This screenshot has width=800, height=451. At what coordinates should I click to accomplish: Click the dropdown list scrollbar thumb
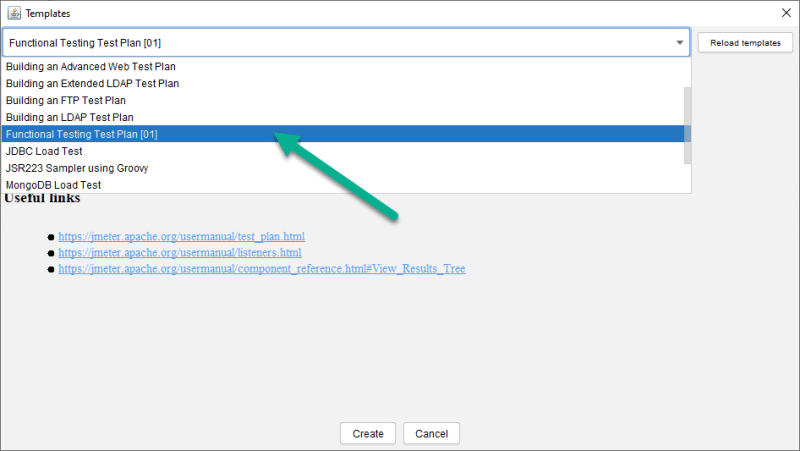click(687, 126)
